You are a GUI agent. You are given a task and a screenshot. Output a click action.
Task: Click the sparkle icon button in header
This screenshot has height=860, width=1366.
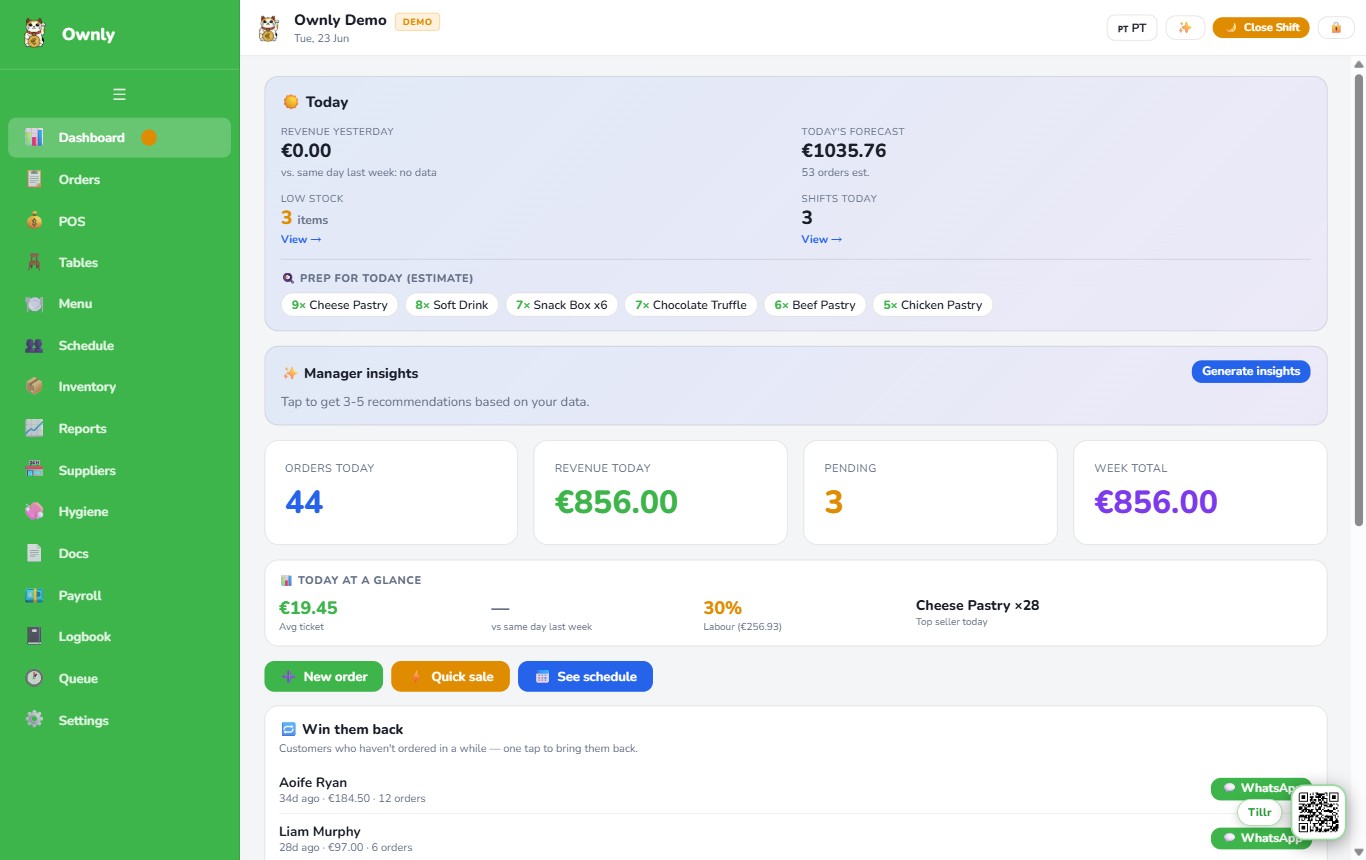(1185, 28)
